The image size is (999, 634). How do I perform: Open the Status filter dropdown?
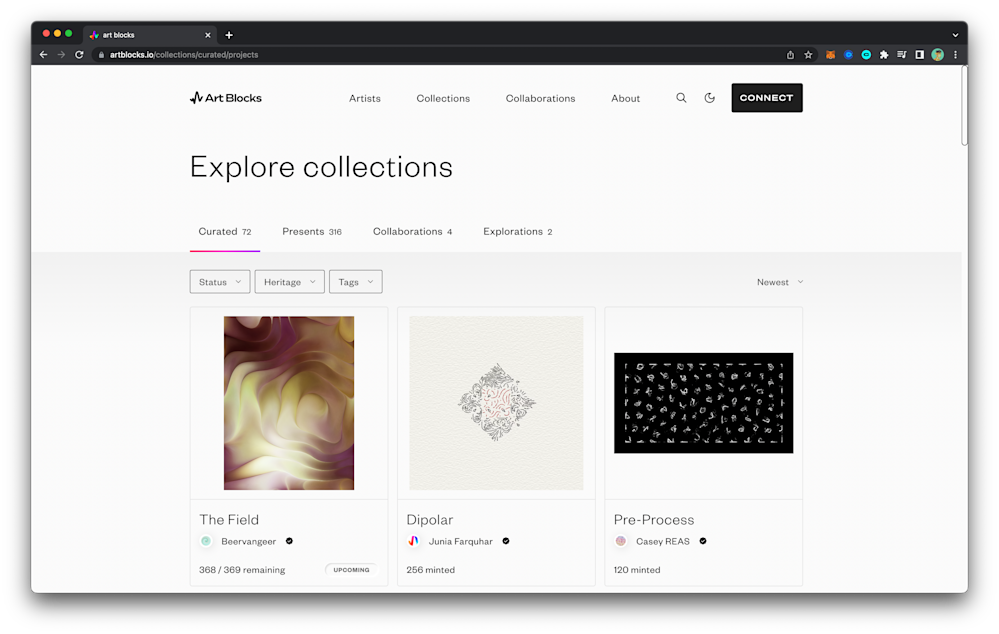click(220, 282)
